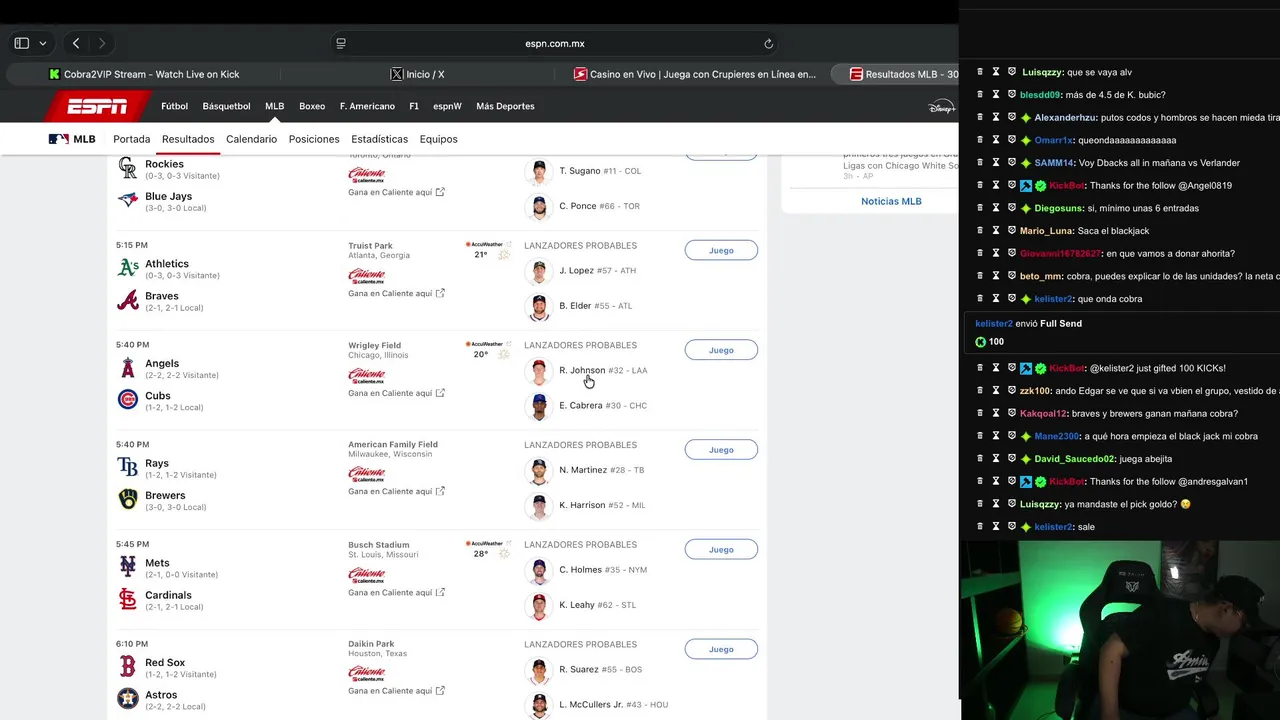The height and width of the screenshot is (720, 1280).
Task: Click the Angels team logo
Action: pos(128,368)
